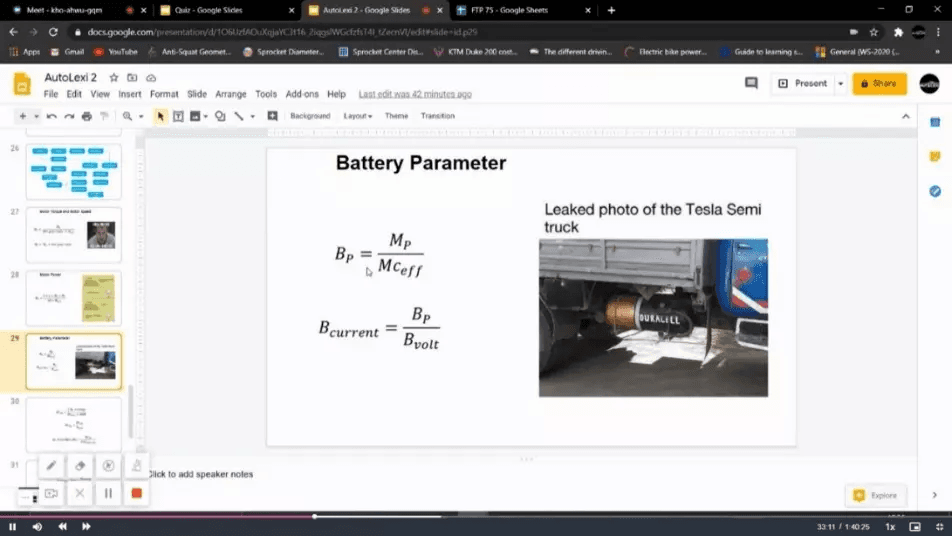The width and height of the screenshot is (952, 536).
Task: Open the Slide menu
Action: click(x=197, y=94)
